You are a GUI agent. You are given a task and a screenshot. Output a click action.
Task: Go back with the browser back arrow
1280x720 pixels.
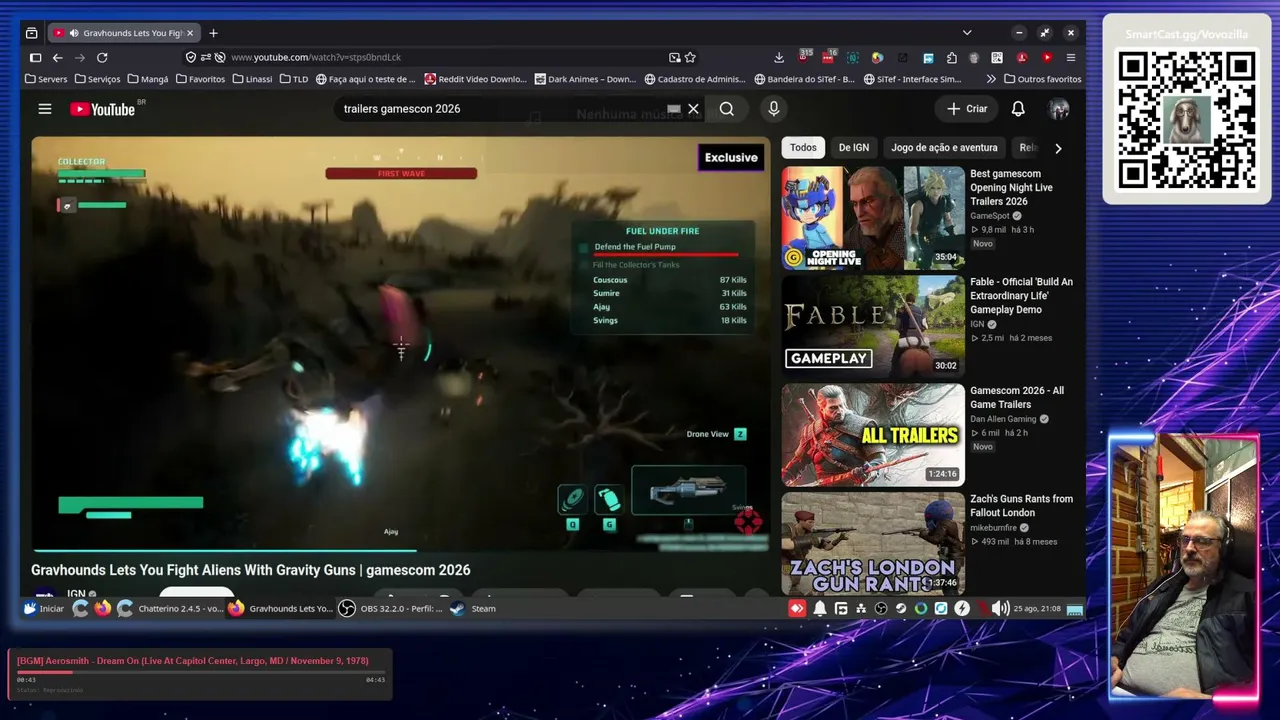[x=58, y=58]
